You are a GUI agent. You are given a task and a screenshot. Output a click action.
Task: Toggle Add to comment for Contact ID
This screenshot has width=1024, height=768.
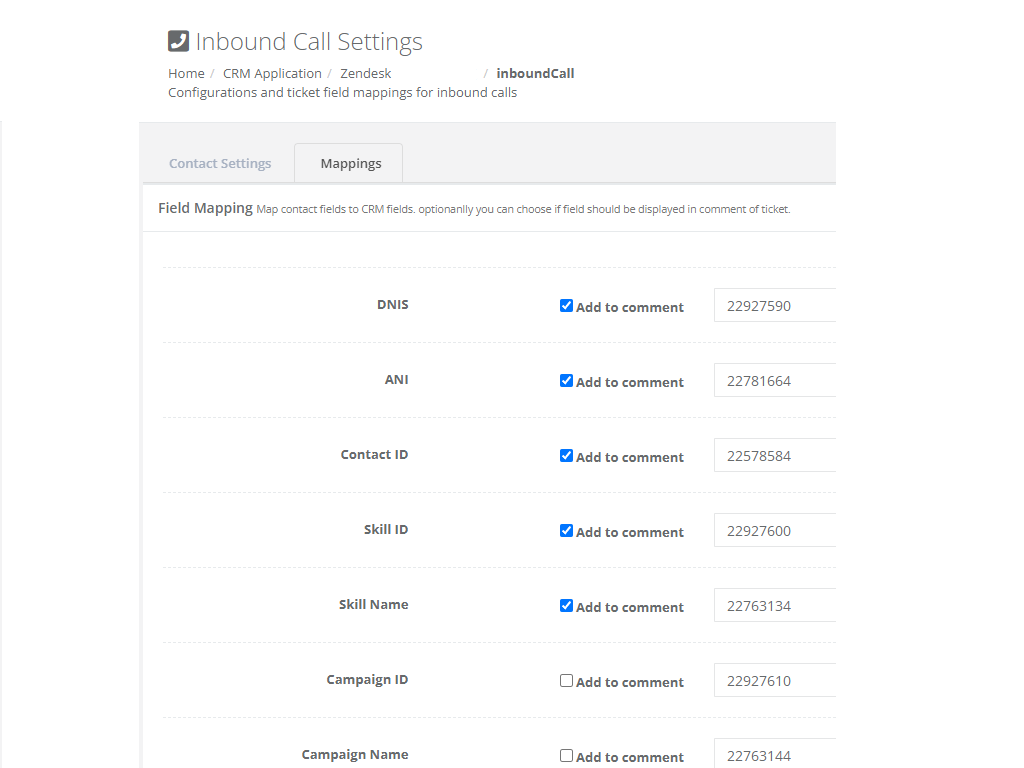click(x=566, y=456)
